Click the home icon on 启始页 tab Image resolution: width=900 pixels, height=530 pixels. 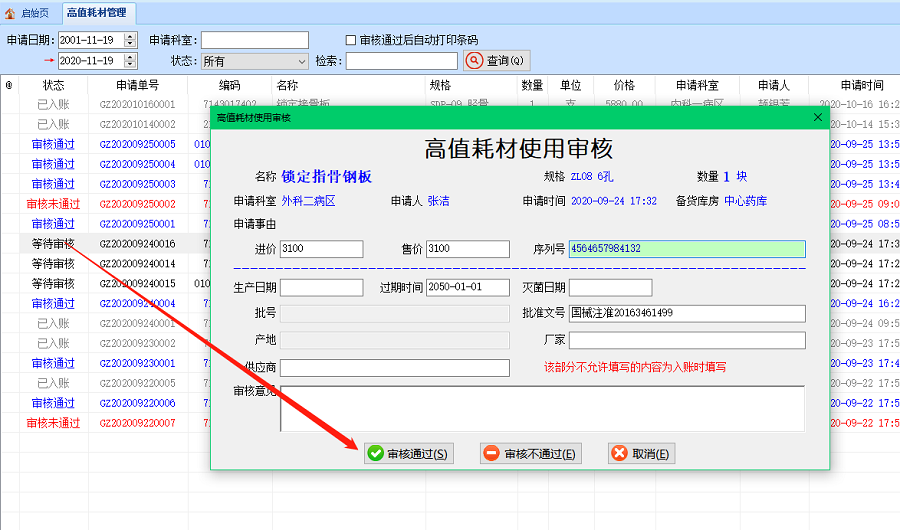(11, 13)
